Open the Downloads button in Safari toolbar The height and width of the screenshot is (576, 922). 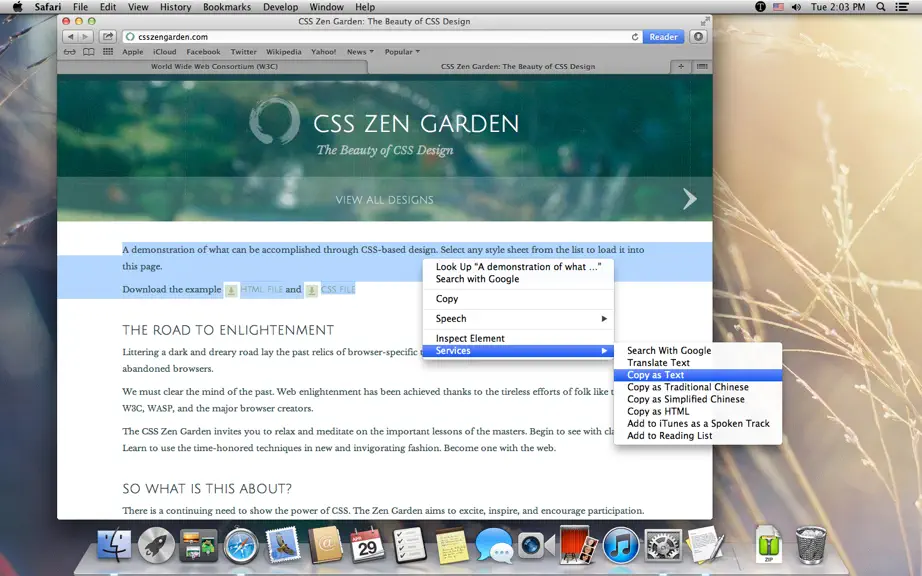[698, 36]
